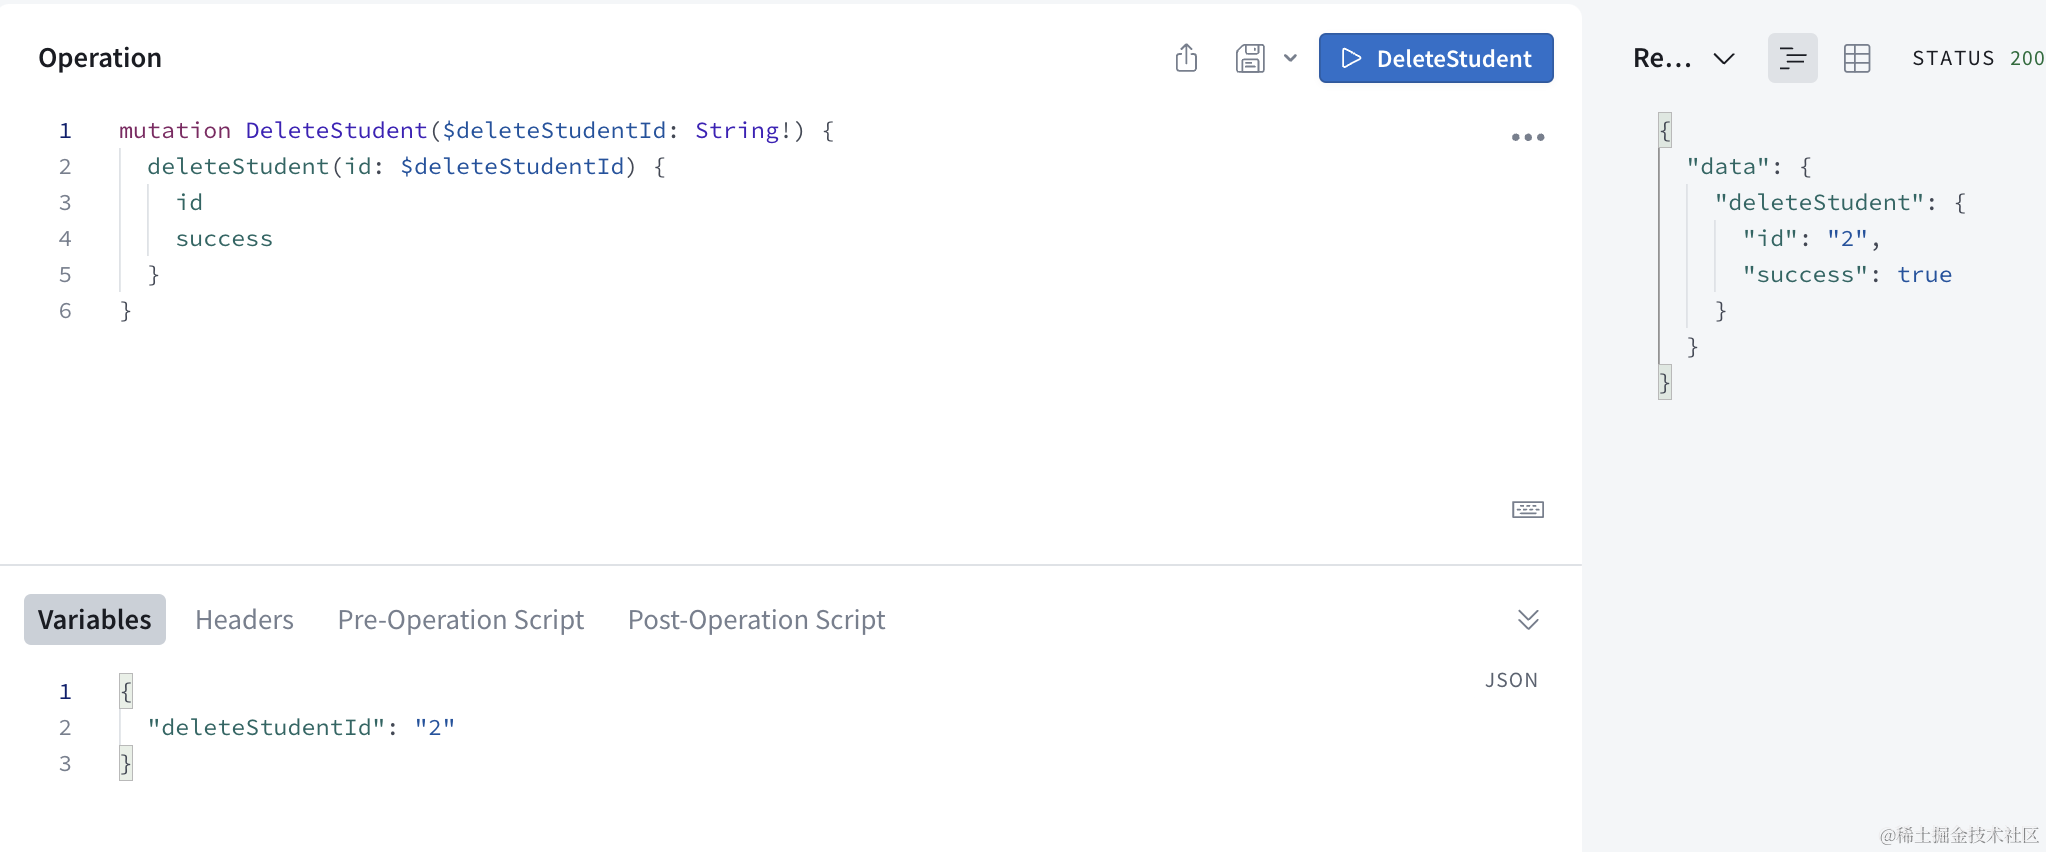This screenshot has width=2046, height=852.
Task: Open the Pre-Operation Script tab
Action: coord(460,620)
